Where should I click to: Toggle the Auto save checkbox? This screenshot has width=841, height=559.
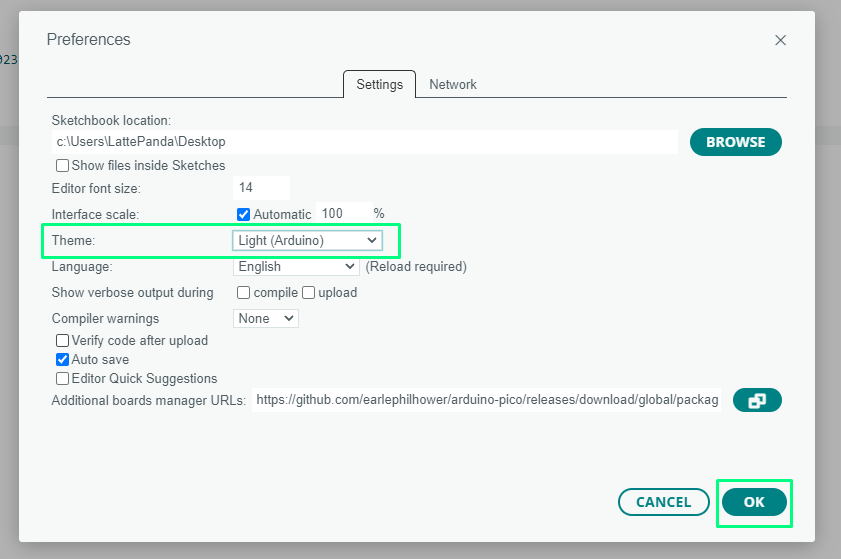pos(62,359)
